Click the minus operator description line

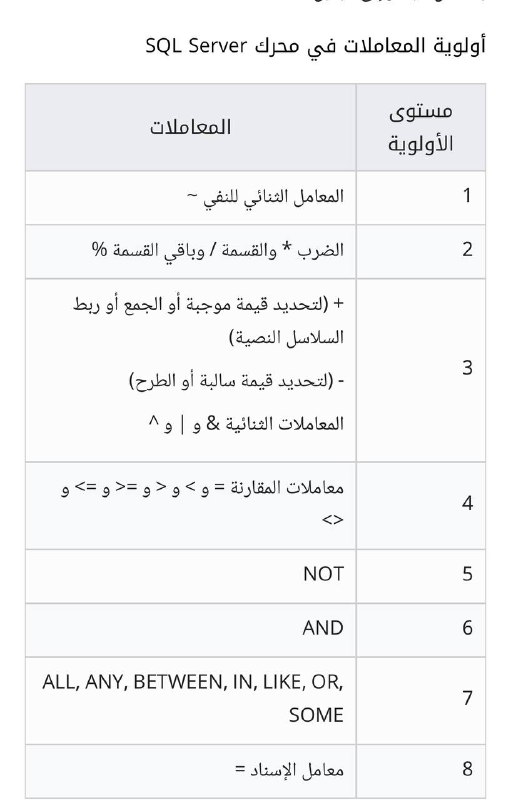coord(237,381)
